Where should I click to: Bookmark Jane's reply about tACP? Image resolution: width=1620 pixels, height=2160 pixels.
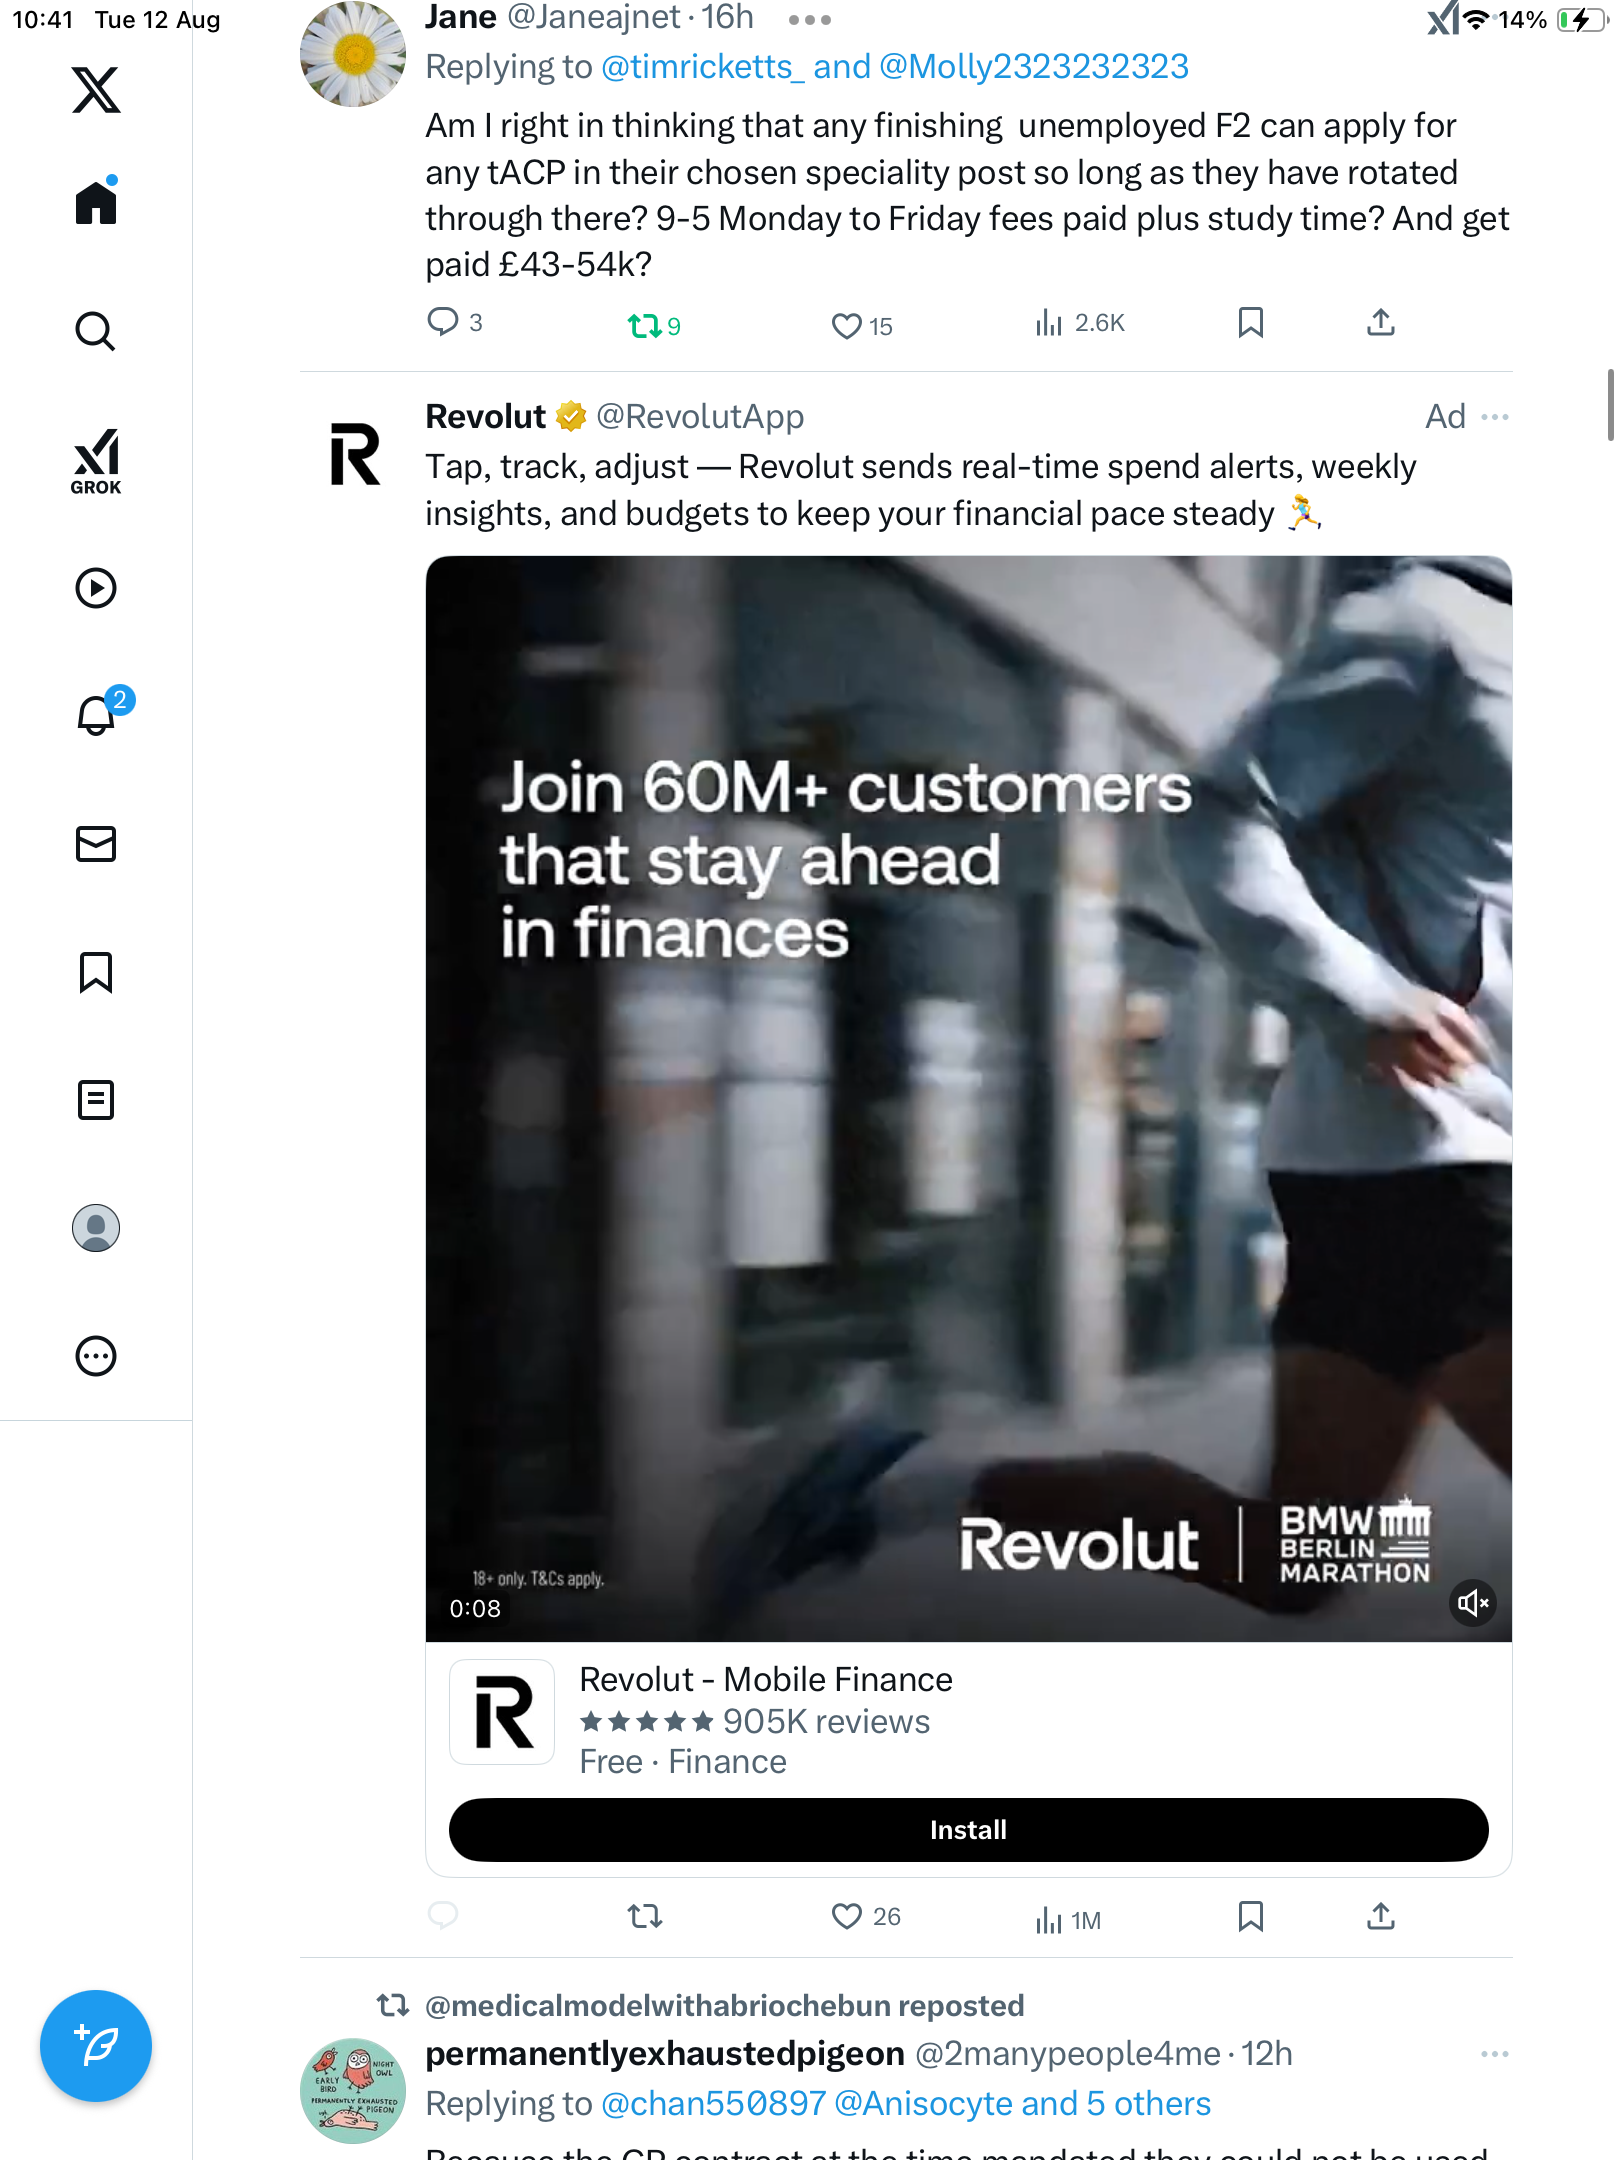(x=1250, y=323)
